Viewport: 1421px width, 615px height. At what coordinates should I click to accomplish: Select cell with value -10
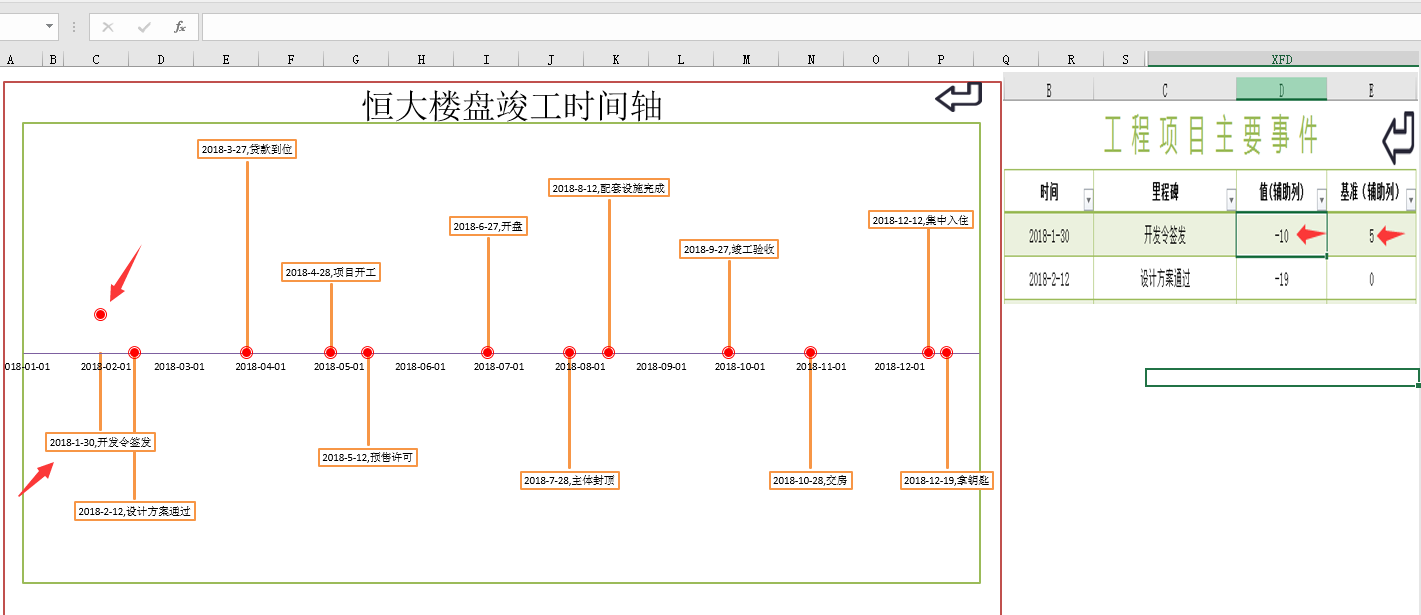[1282, 236]
